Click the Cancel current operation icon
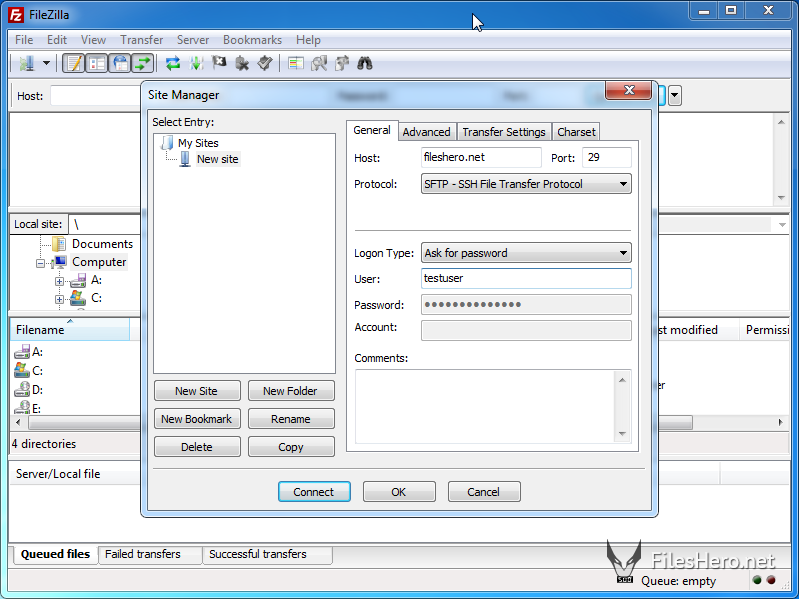 (219, 64)
